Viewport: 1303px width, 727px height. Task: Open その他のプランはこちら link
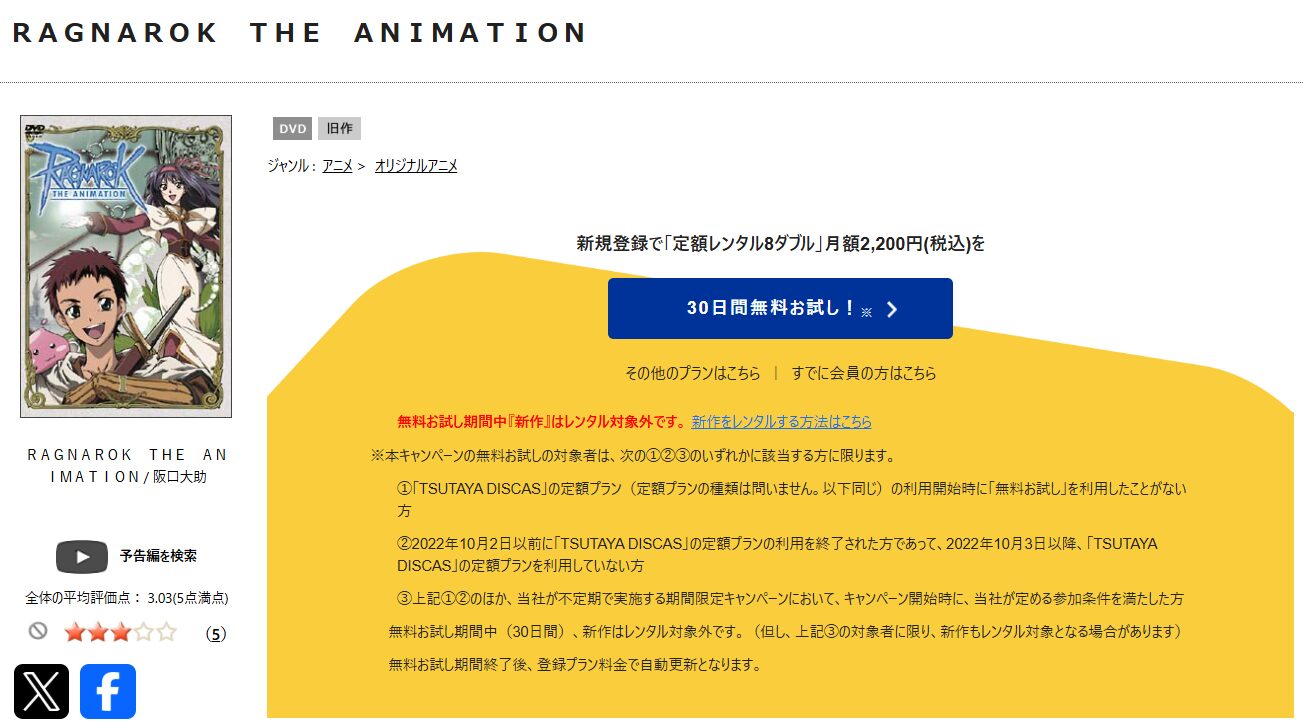pos(692,373)
